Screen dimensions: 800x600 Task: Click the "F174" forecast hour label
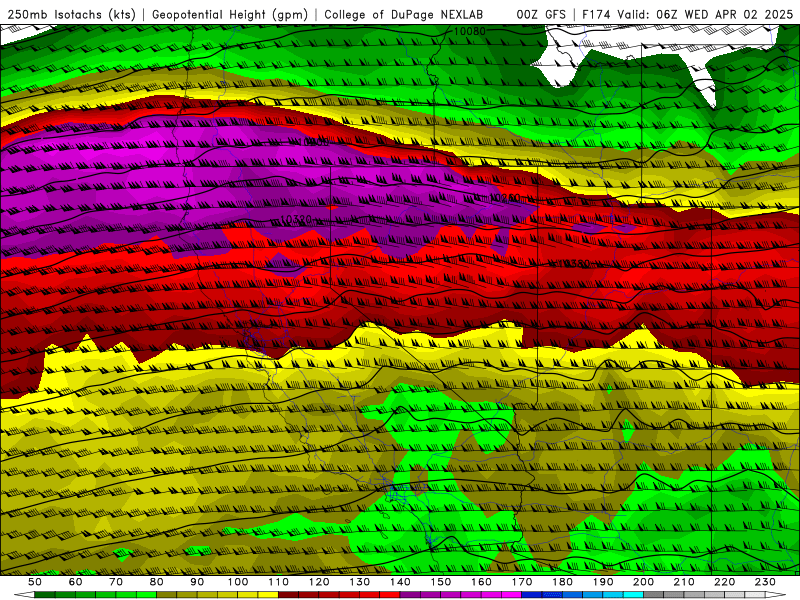597,14
